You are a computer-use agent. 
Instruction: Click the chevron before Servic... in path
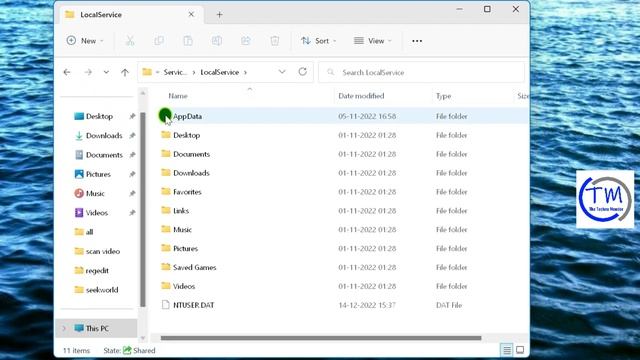(158, 72)
